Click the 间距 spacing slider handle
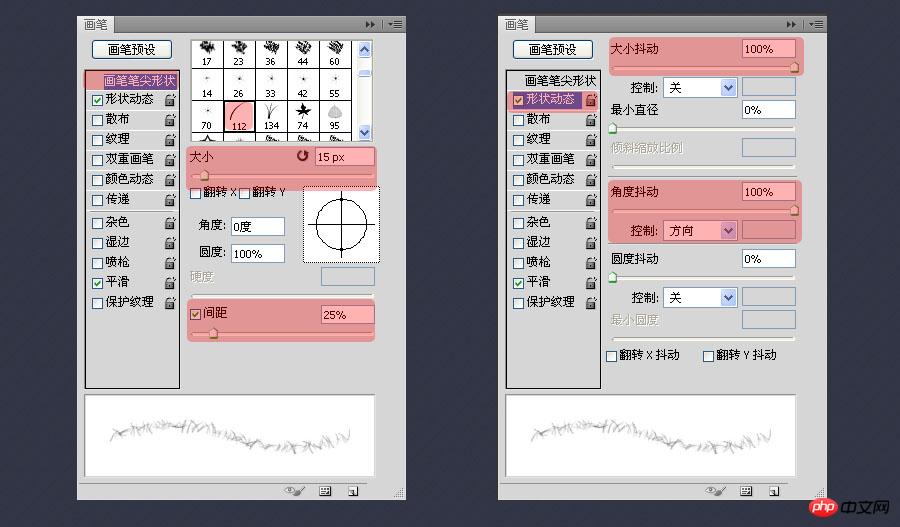Viewport: 900px width, 527px height. tap(214, 333)
